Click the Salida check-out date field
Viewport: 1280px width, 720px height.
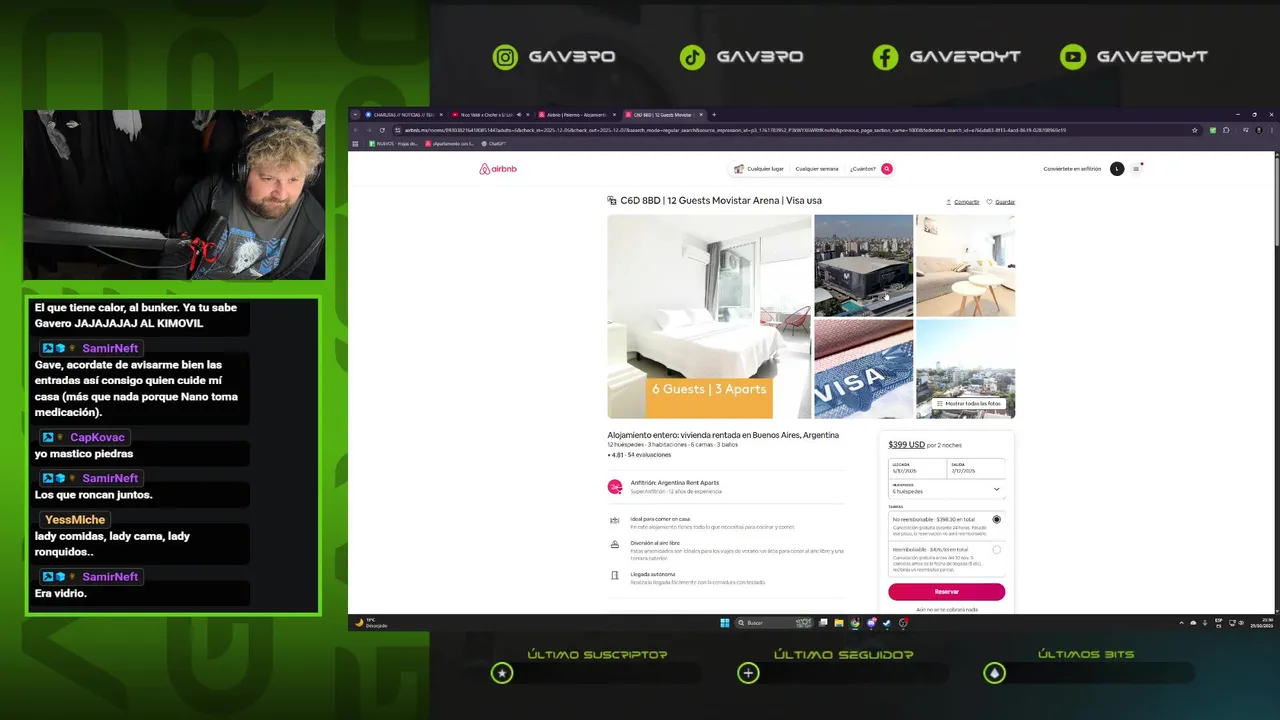[x=975, y=468]
